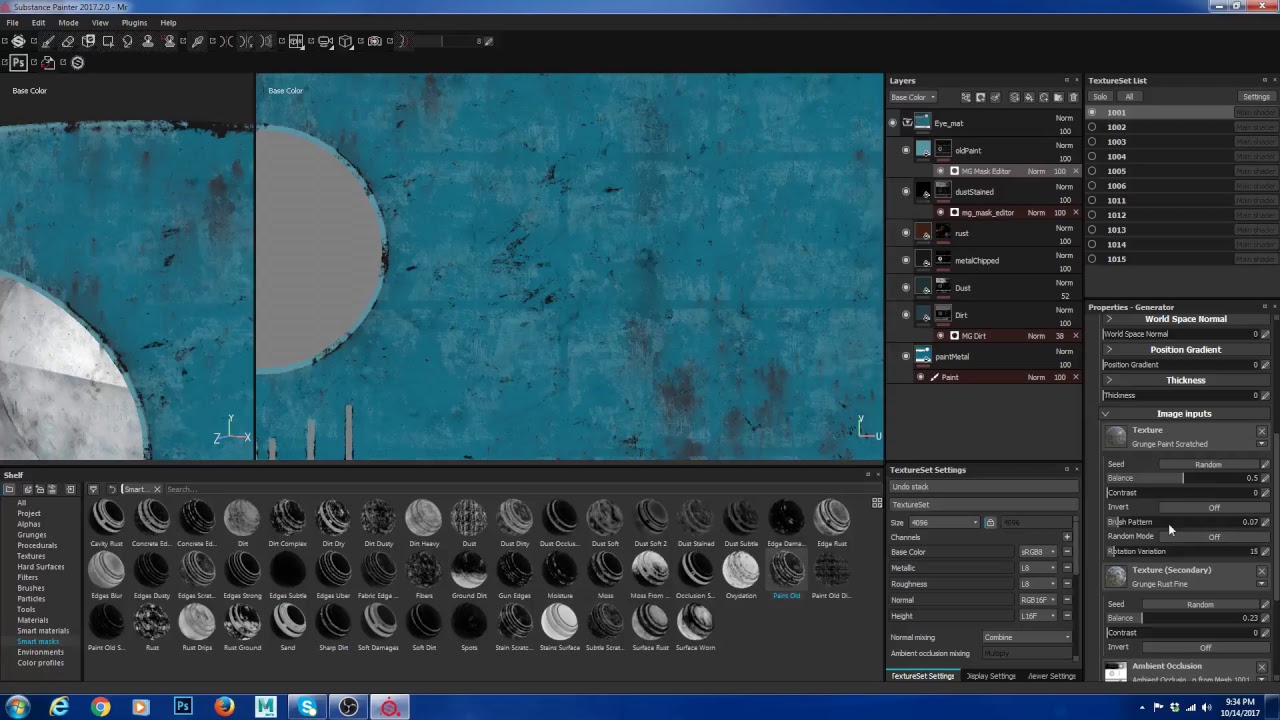The height and width of the screenshot is (720, 1280).
Task: Select the Projection tool
Action: pyautogui.click(x=89, y=41)
